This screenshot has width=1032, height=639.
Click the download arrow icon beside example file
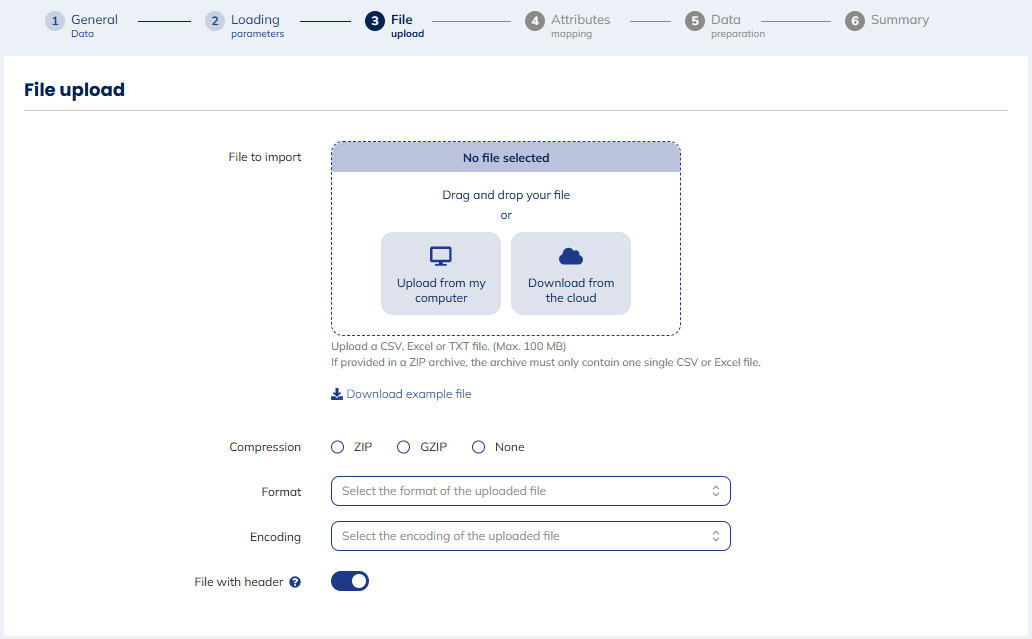[337, 394]
